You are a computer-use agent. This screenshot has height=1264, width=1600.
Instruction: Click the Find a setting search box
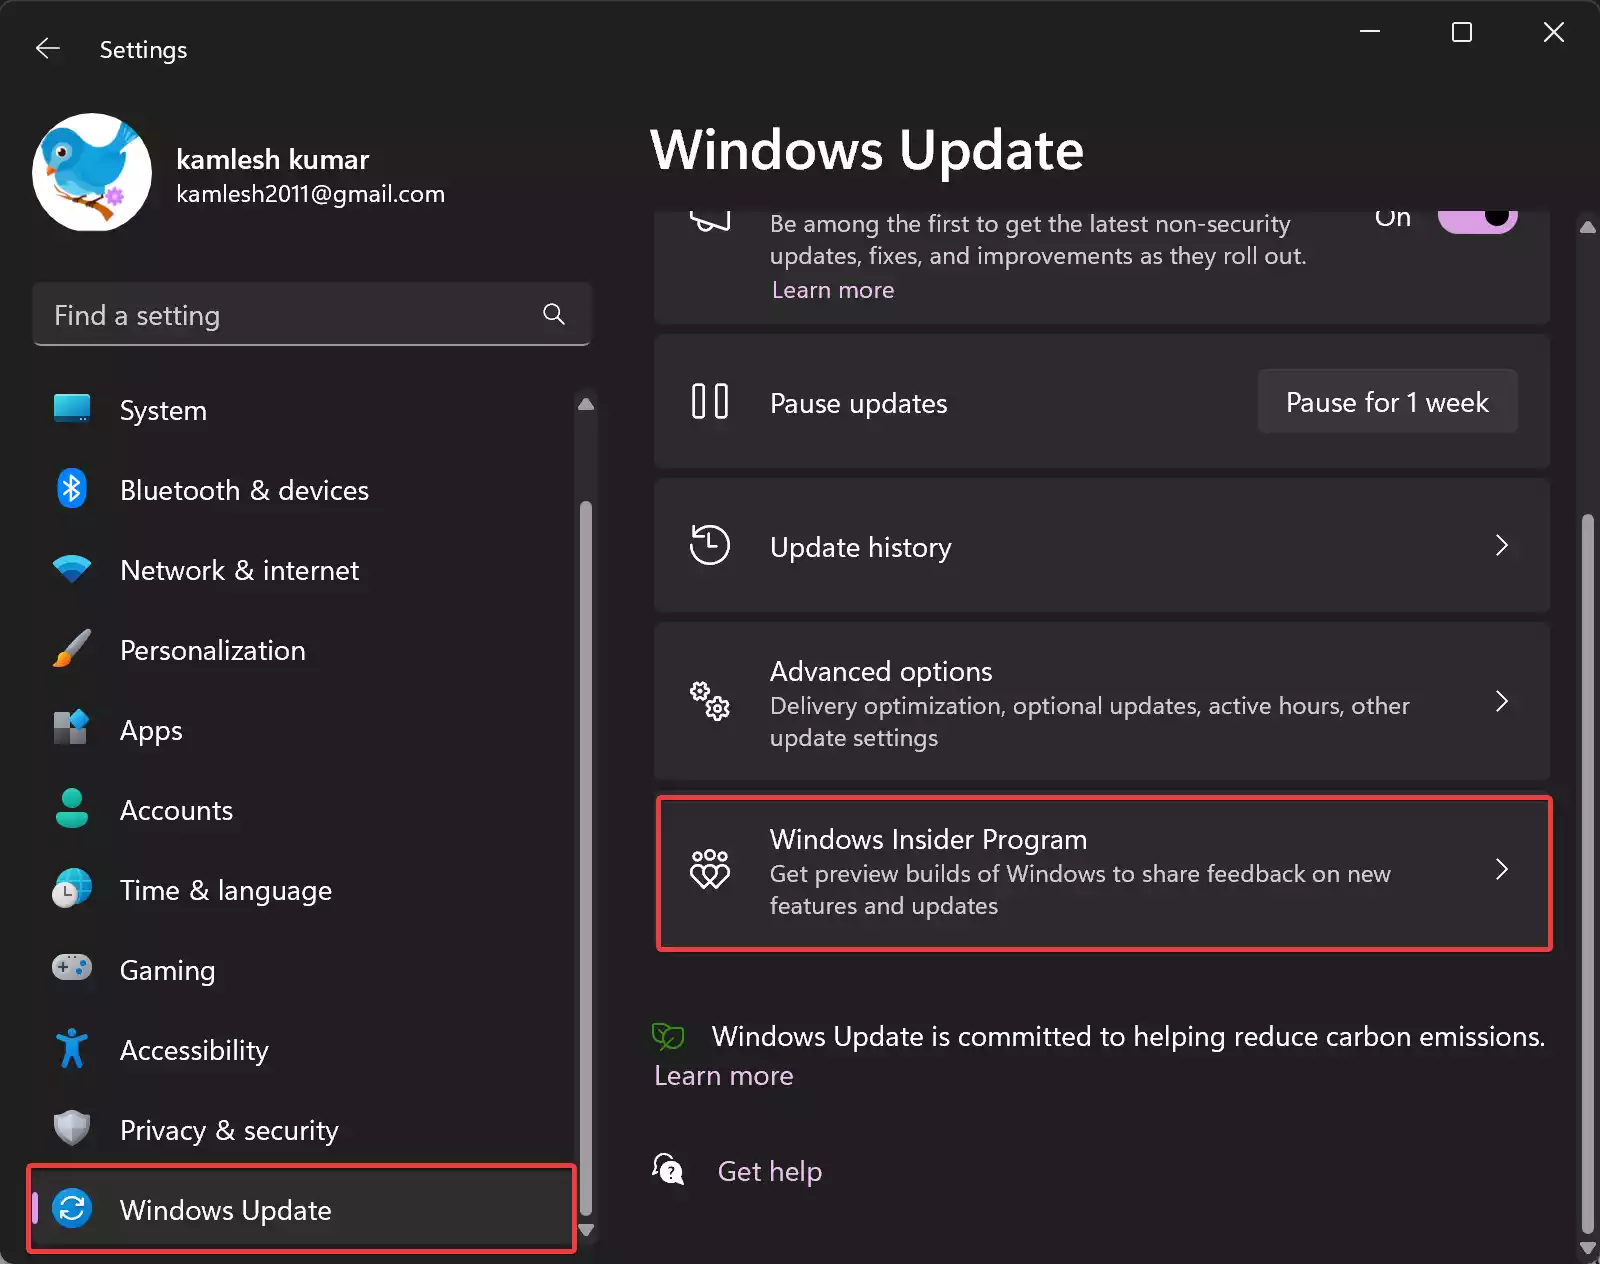(312, 315)
